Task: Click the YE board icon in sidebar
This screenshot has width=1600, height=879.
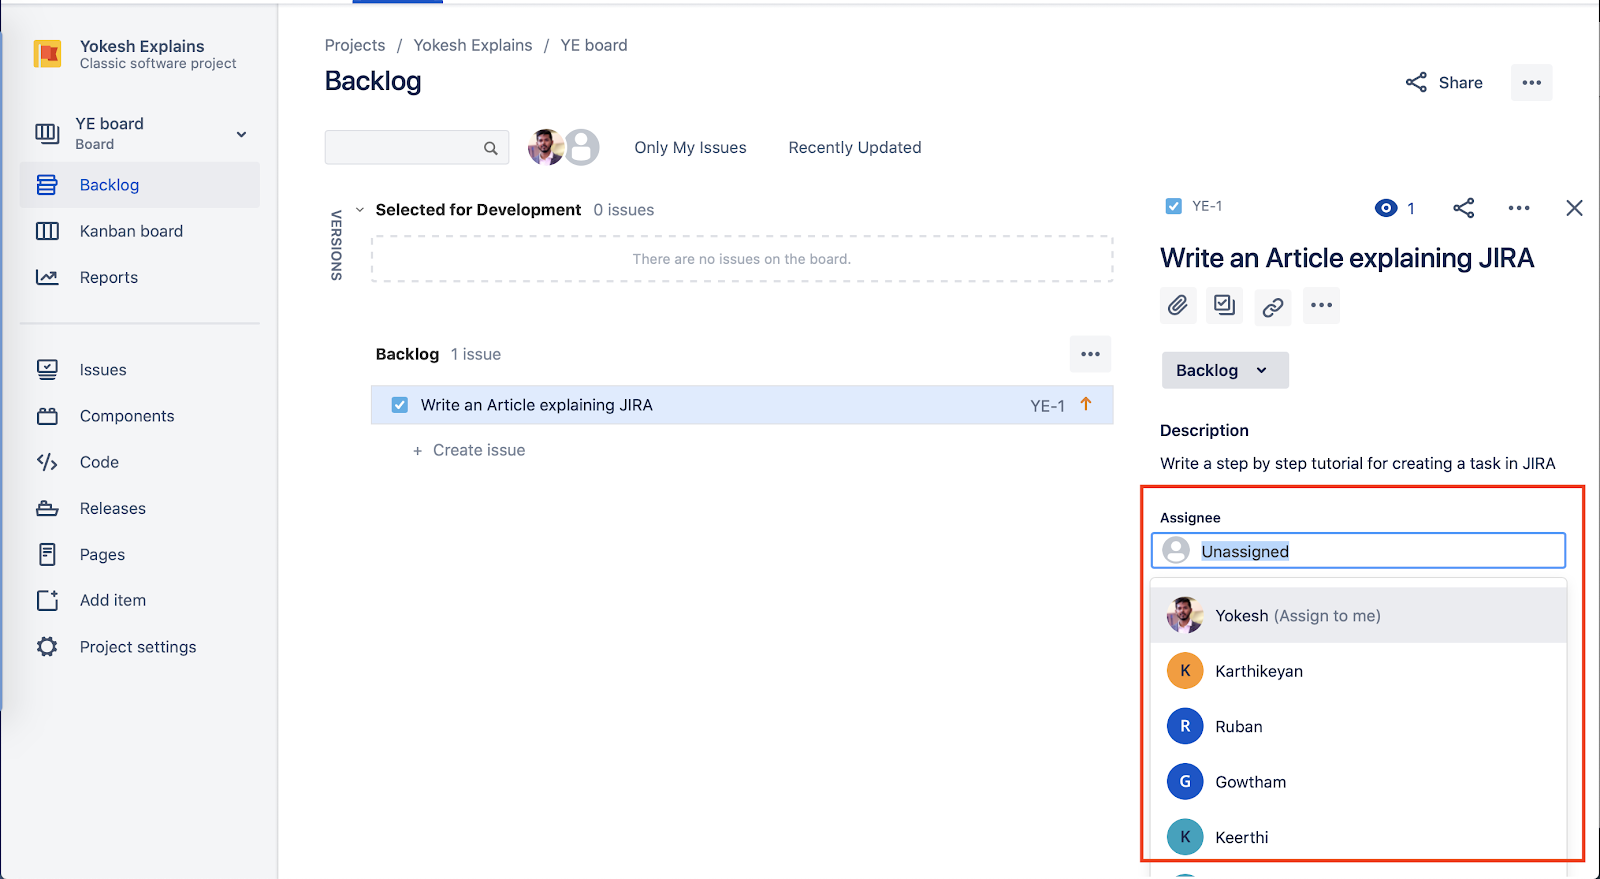Action: coord(47,134)
